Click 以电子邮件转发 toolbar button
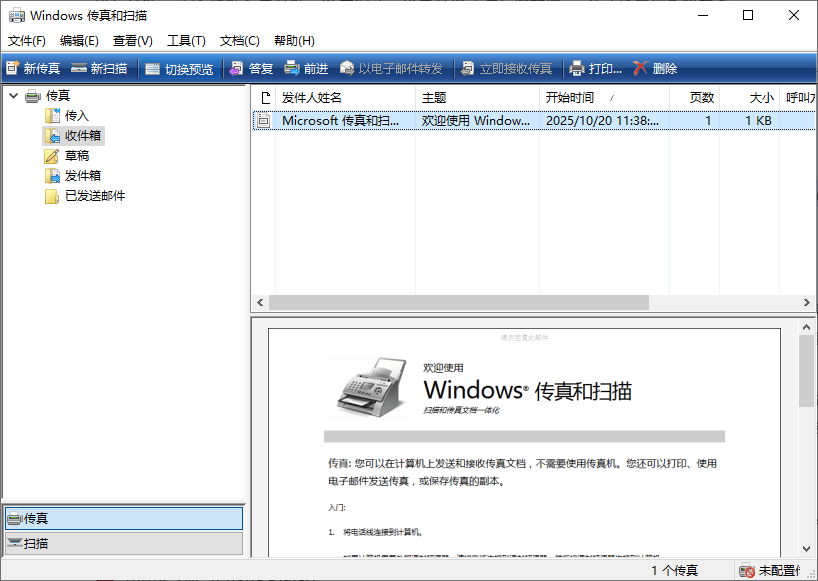Image resolution: width=818 pixels, height=581 pixels. pos(391,68)
